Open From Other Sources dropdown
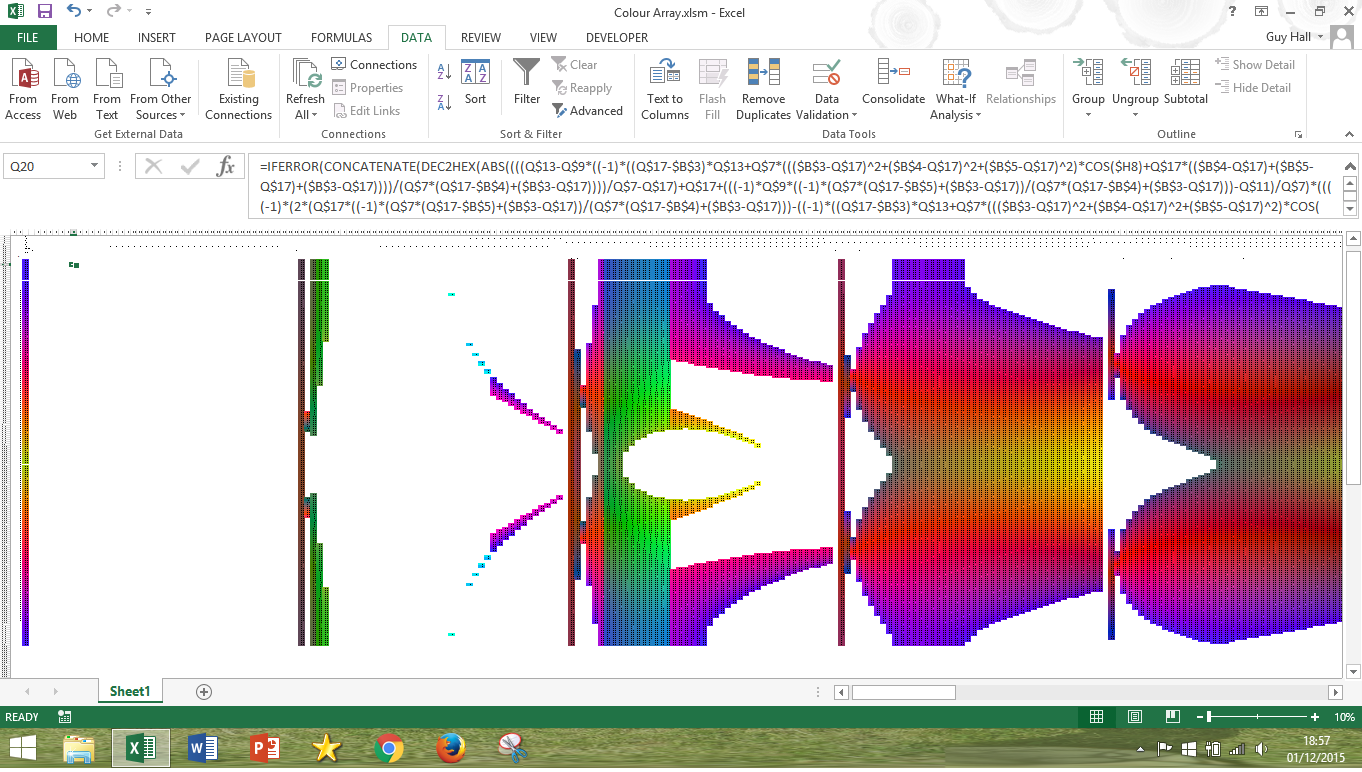The width and height of the screenshot is (1362, 772). [x=160, y=88]
